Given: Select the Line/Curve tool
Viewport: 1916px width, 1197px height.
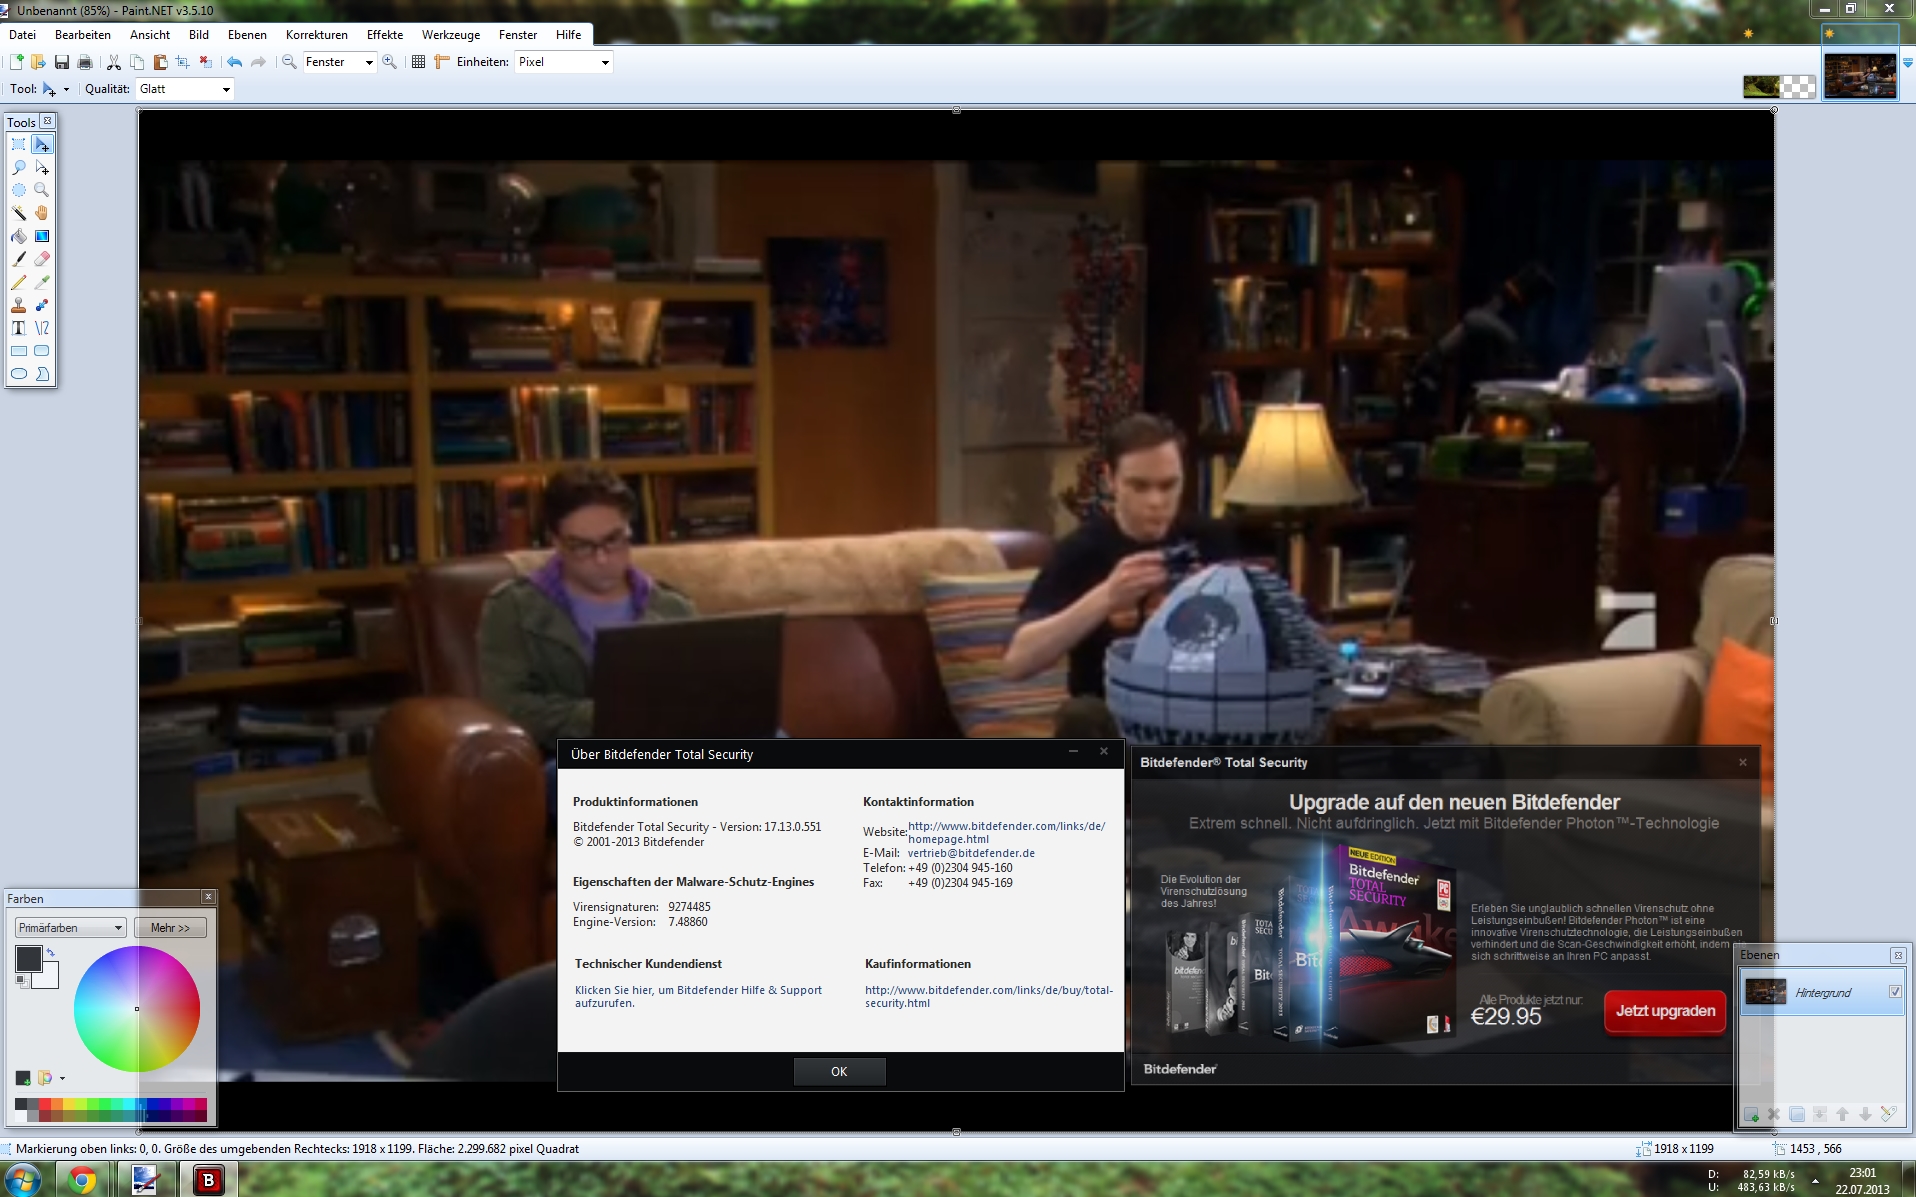Looking at the screenshot, I should [x=42, y=328].
